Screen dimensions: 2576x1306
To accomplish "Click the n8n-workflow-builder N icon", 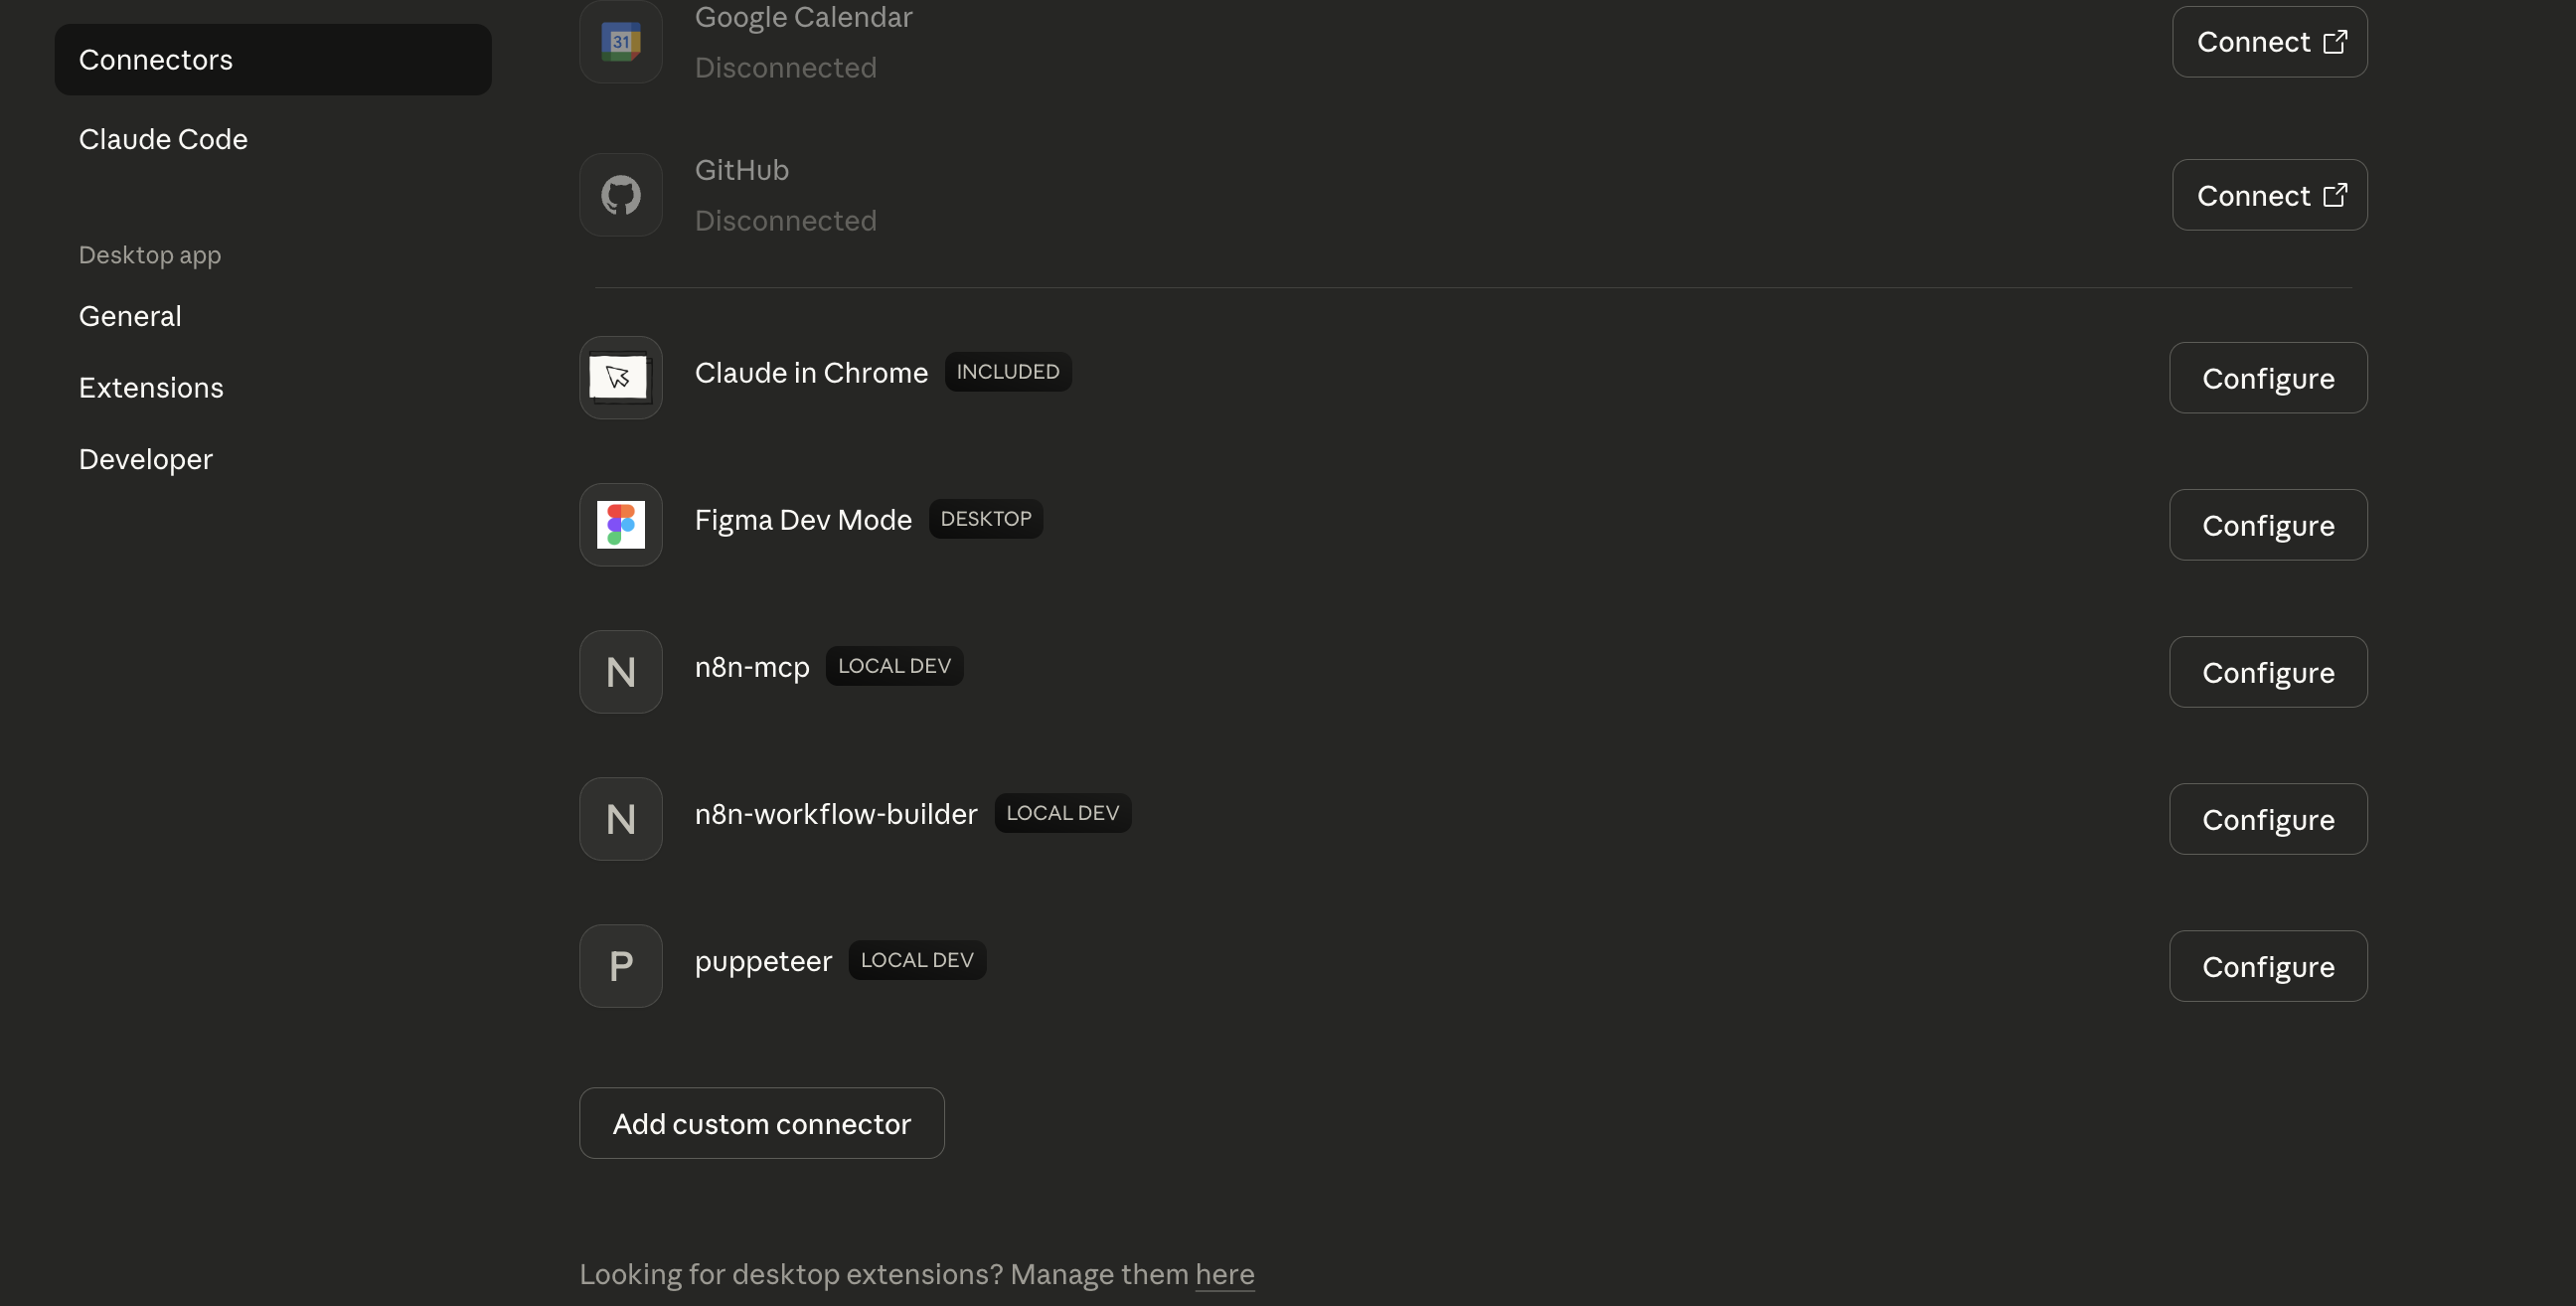I will point(620,818).
